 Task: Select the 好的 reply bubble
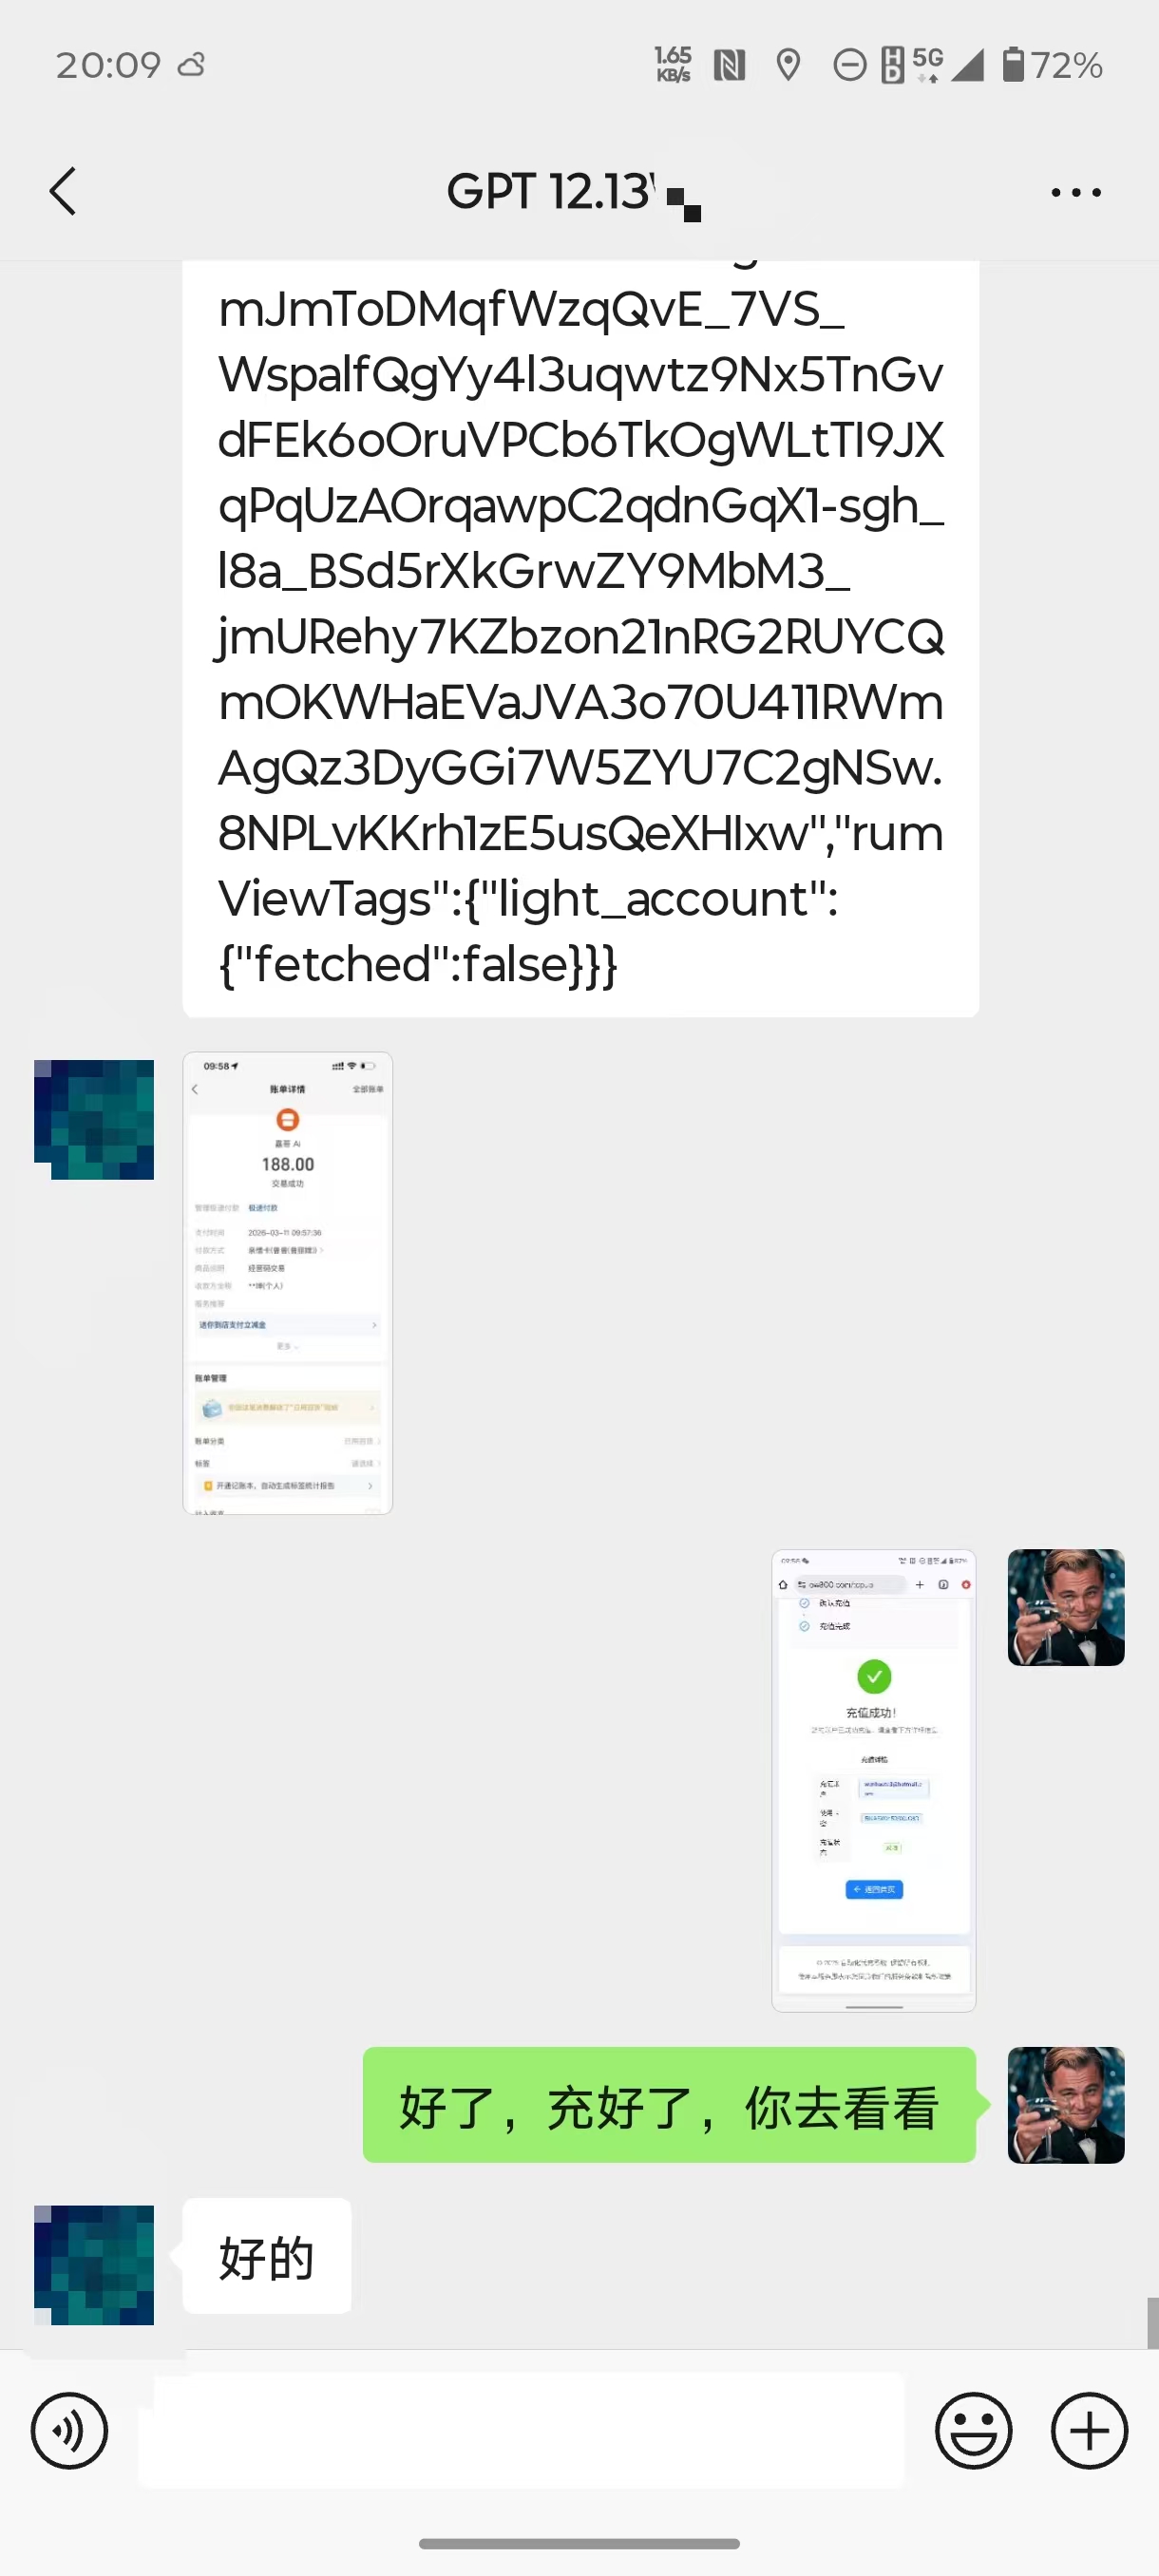point(267,2256)
